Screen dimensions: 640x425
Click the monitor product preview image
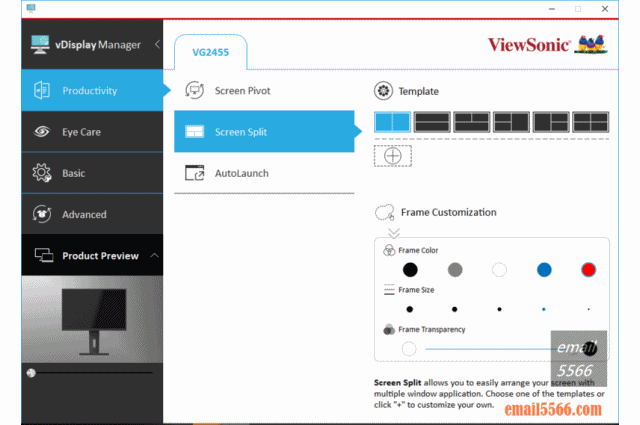(x=92, y=319)
